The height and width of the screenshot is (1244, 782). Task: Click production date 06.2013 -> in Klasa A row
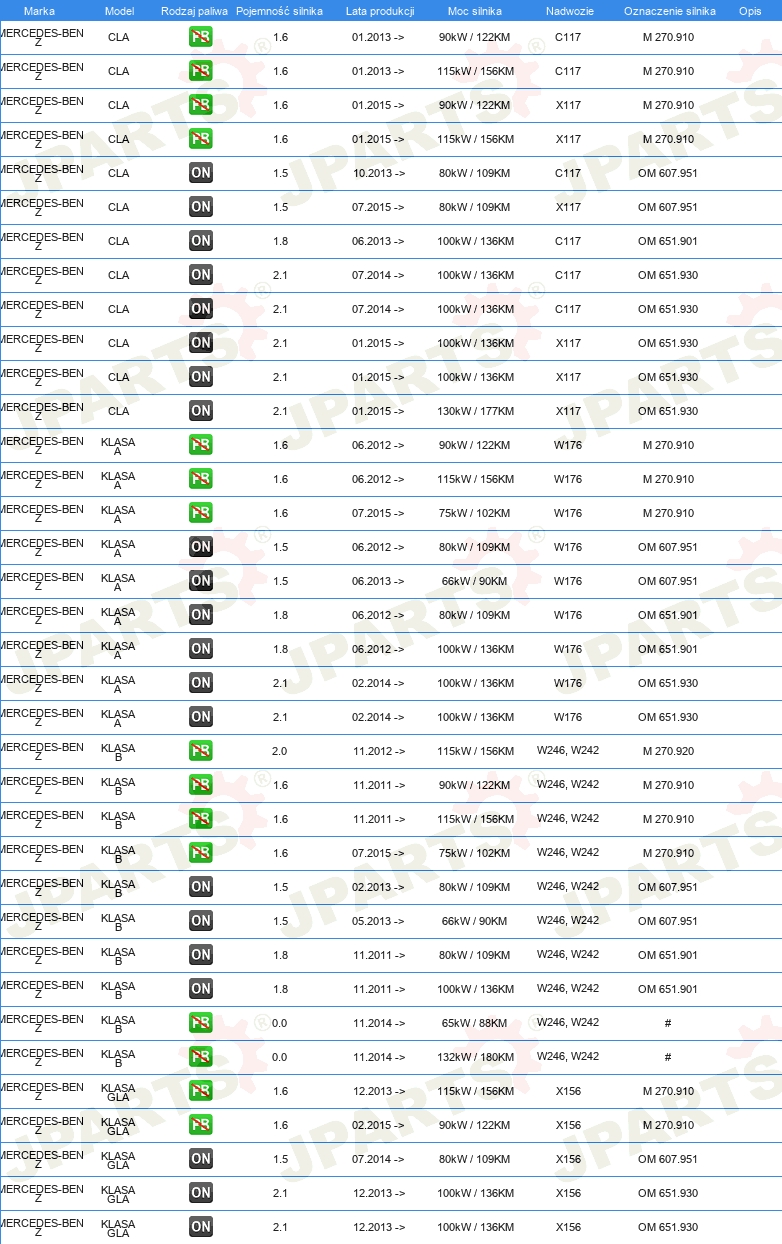click(379, 581)
